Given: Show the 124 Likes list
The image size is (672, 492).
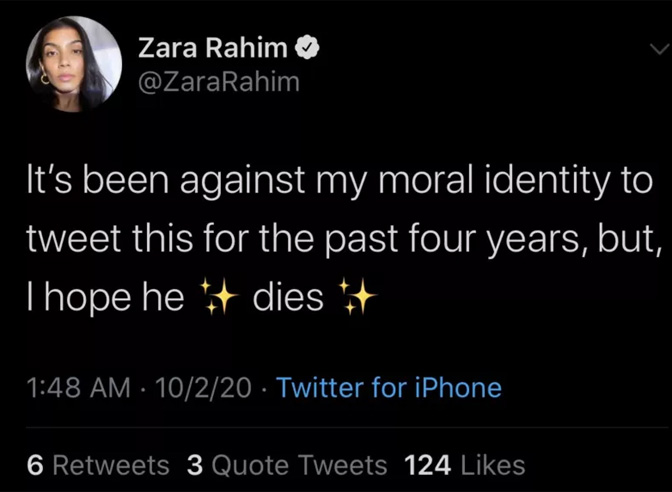Looking at the screenshot, I should (x=464, y=465).
